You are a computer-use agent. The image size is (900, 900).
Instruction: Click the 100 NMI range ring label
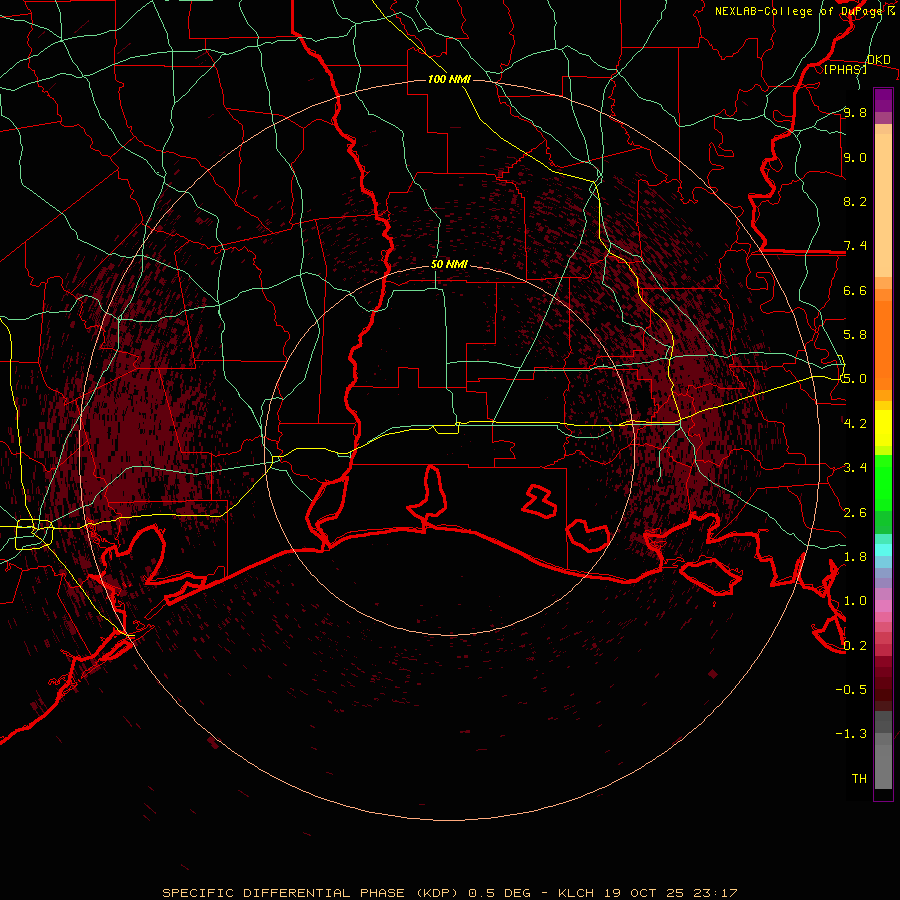point(449,79)
